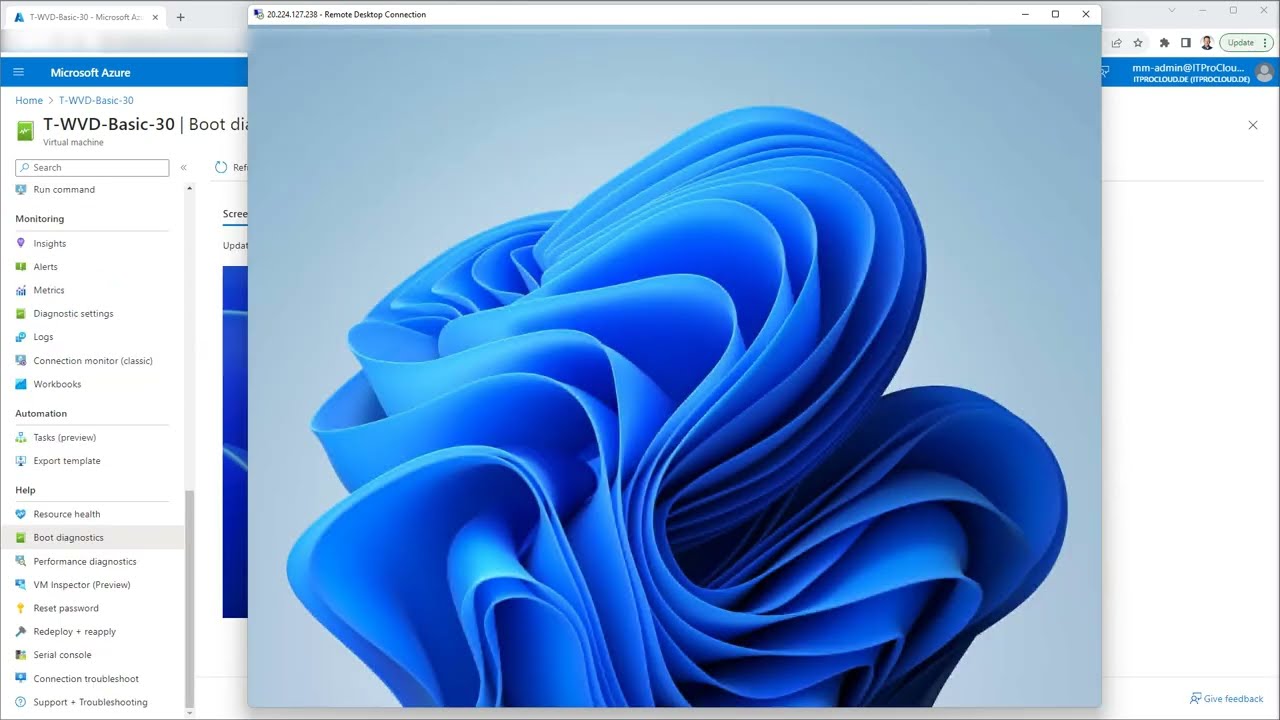Switch to the T-WVD-Basic-30 browser tab
The height and width of the screenshot is (720, 1280).
[x=86, y=17]
